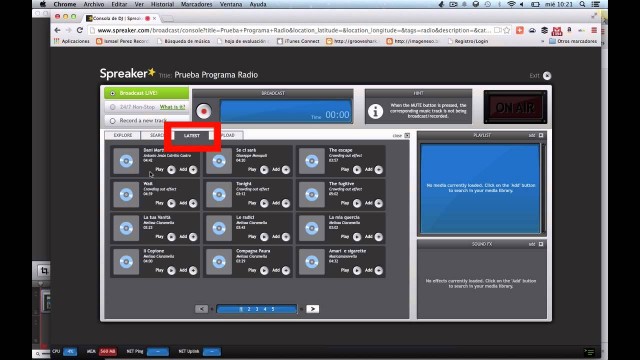Screen dimensions: 640x360
Task: Close the media library panel
Action: coord(407,136)
